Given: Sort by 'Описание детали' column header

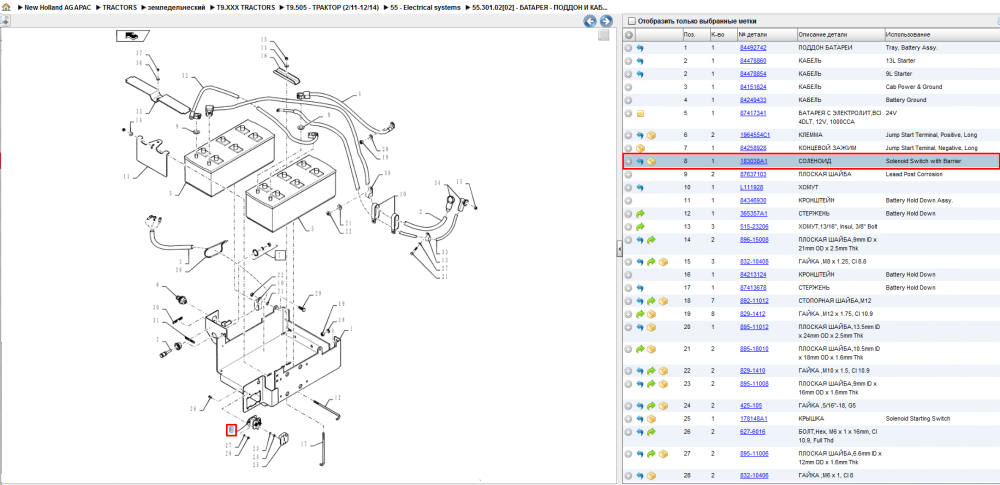Looking at the screenshot, I should [840, 34].
